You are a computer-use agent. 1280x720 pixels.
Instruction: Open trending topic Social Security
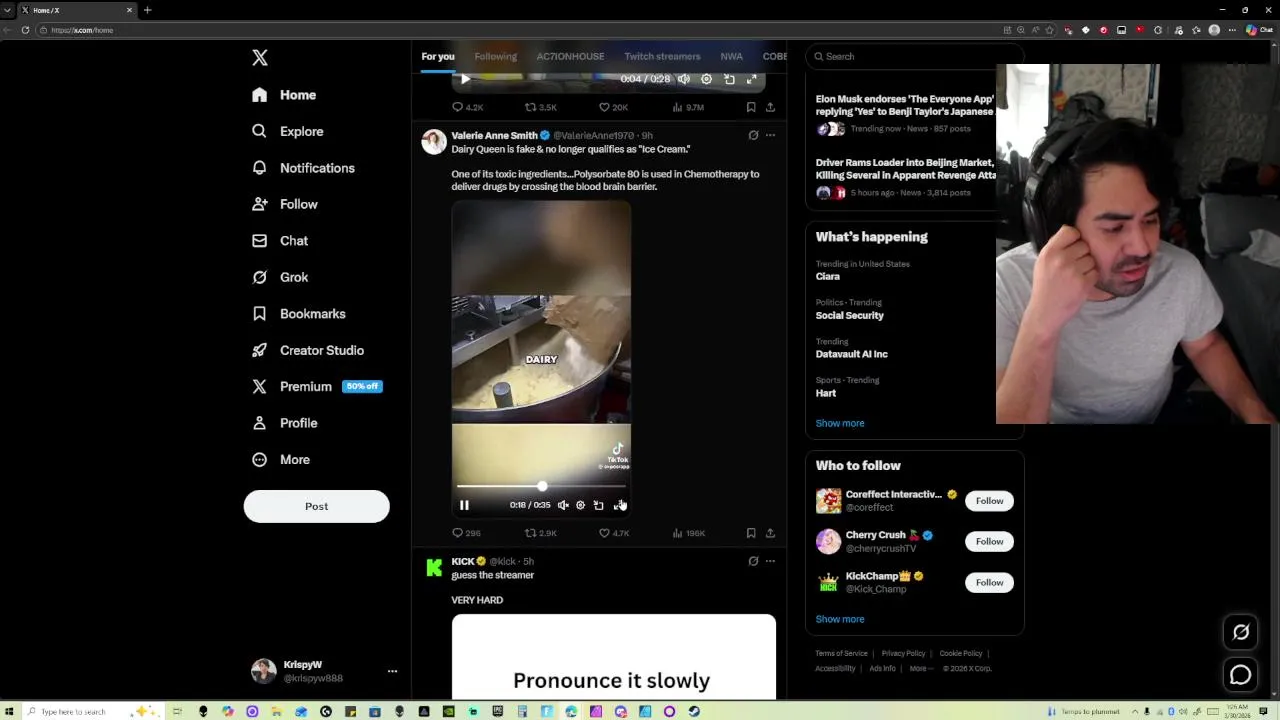point(850,315)
